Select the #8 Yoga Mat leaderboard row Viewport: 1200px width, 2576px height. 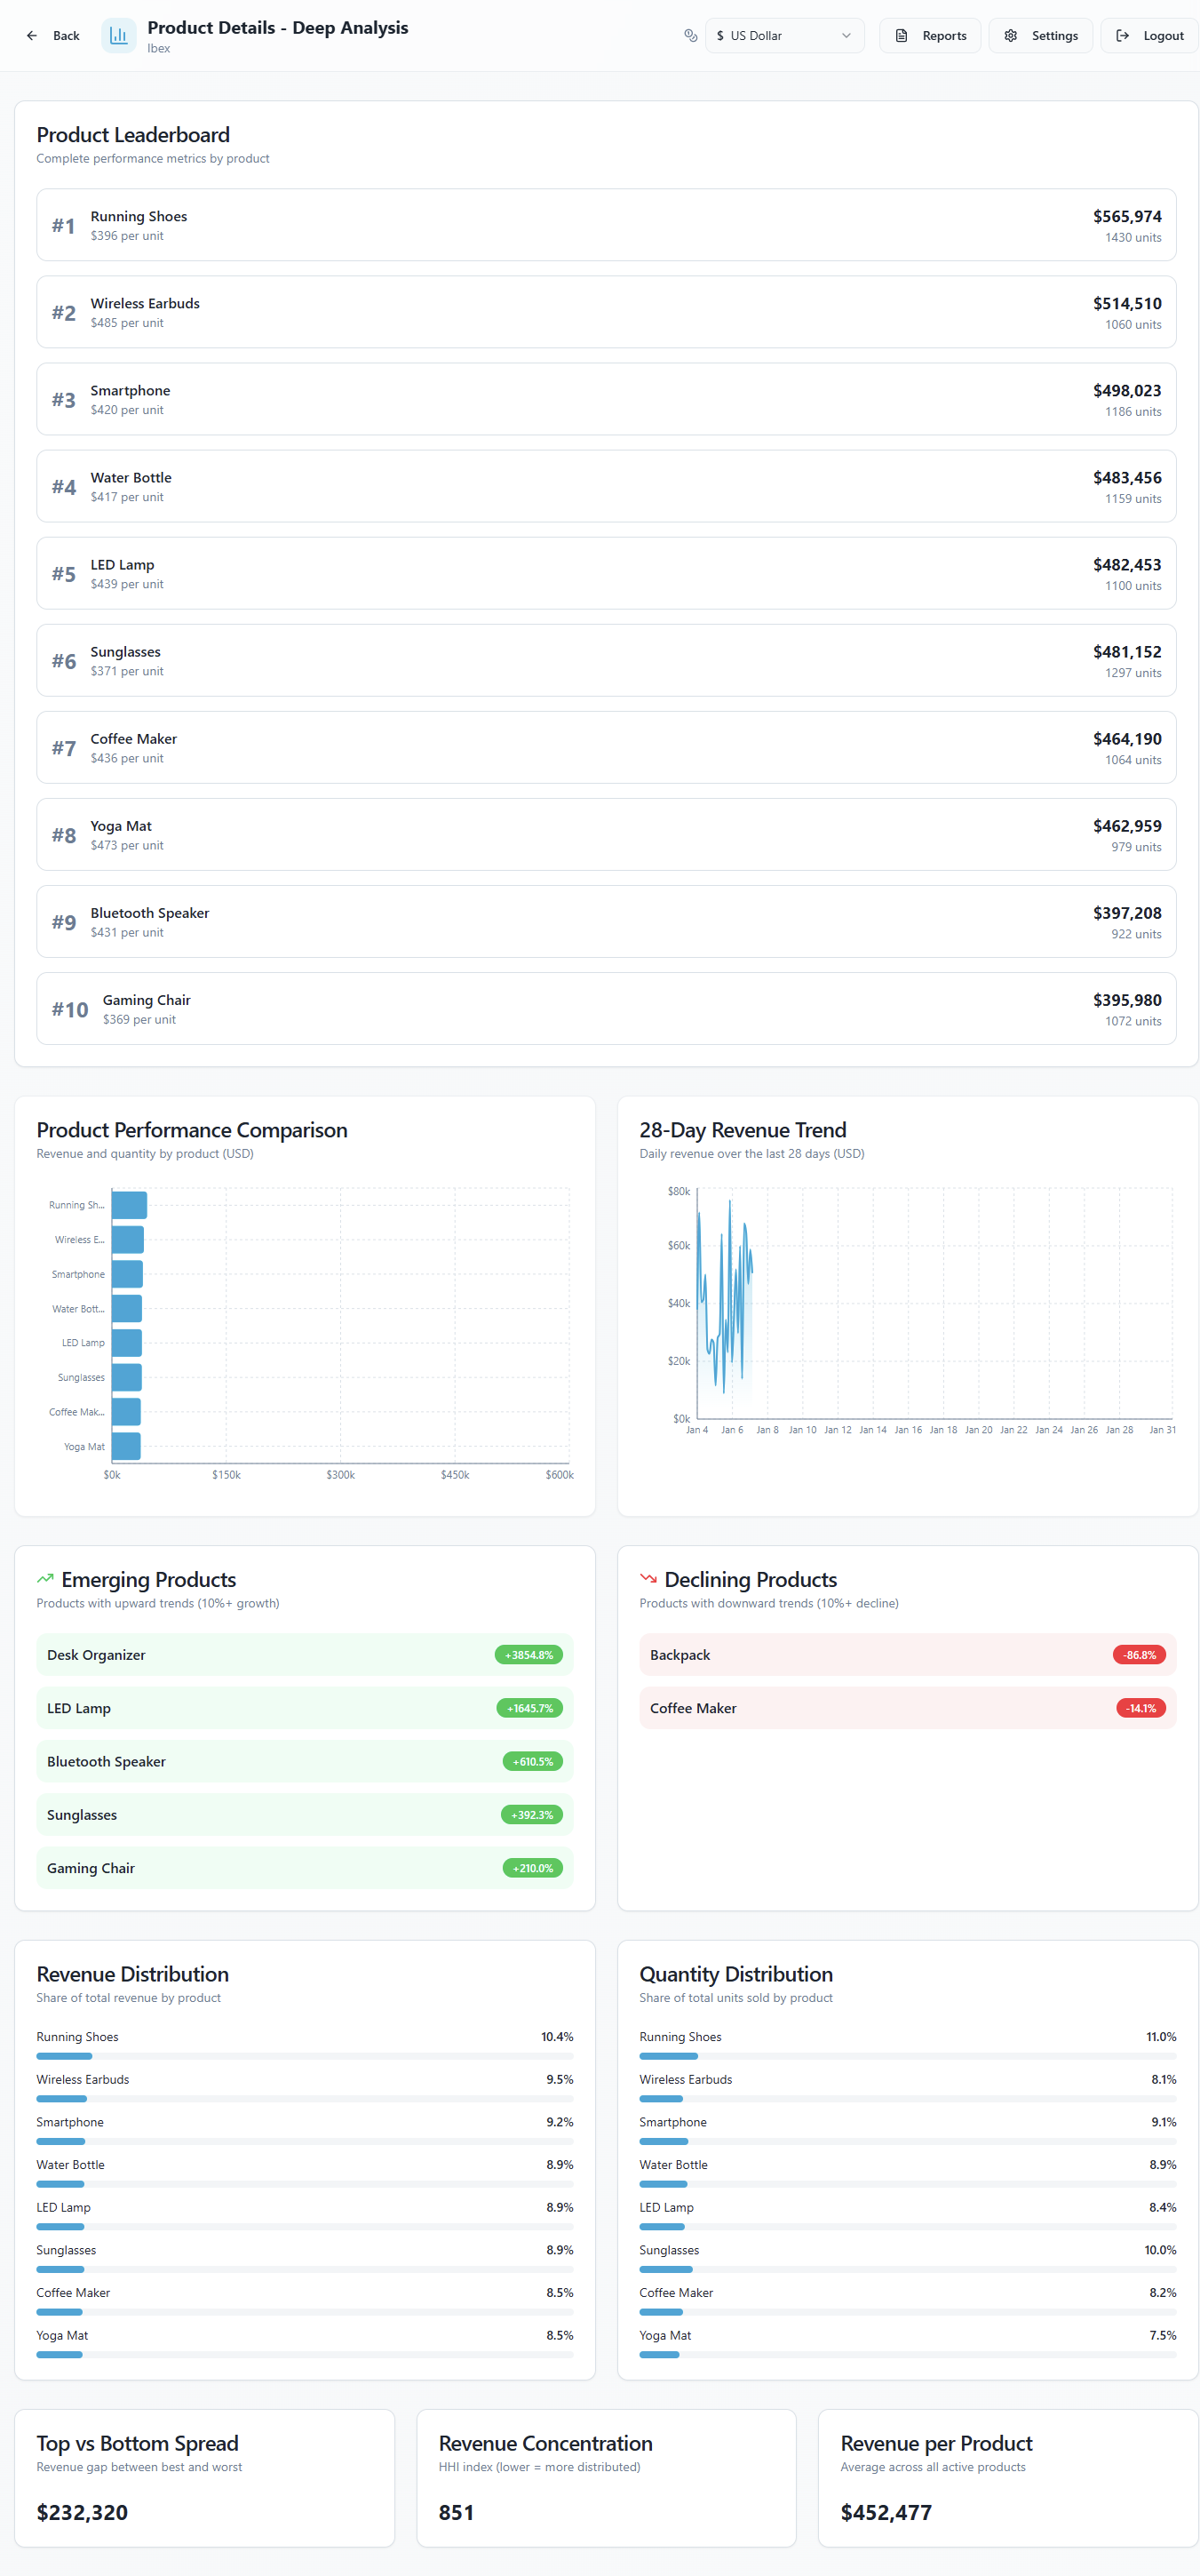(606, 834)
